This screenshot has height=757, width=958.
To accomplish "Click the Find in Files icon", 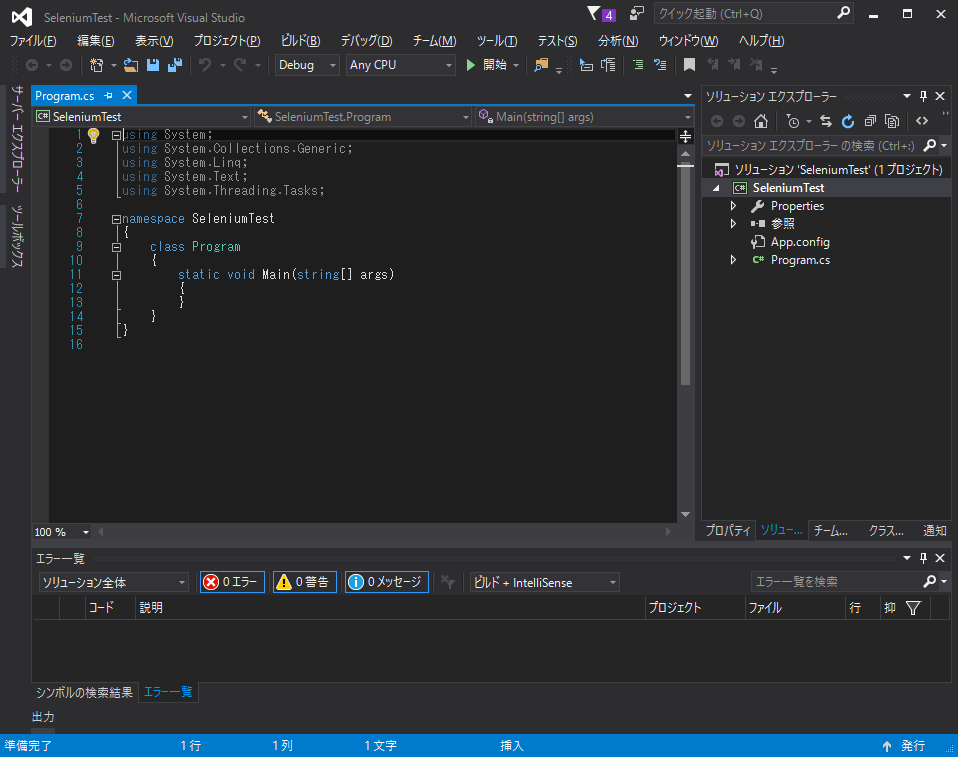I will point(541,65).
